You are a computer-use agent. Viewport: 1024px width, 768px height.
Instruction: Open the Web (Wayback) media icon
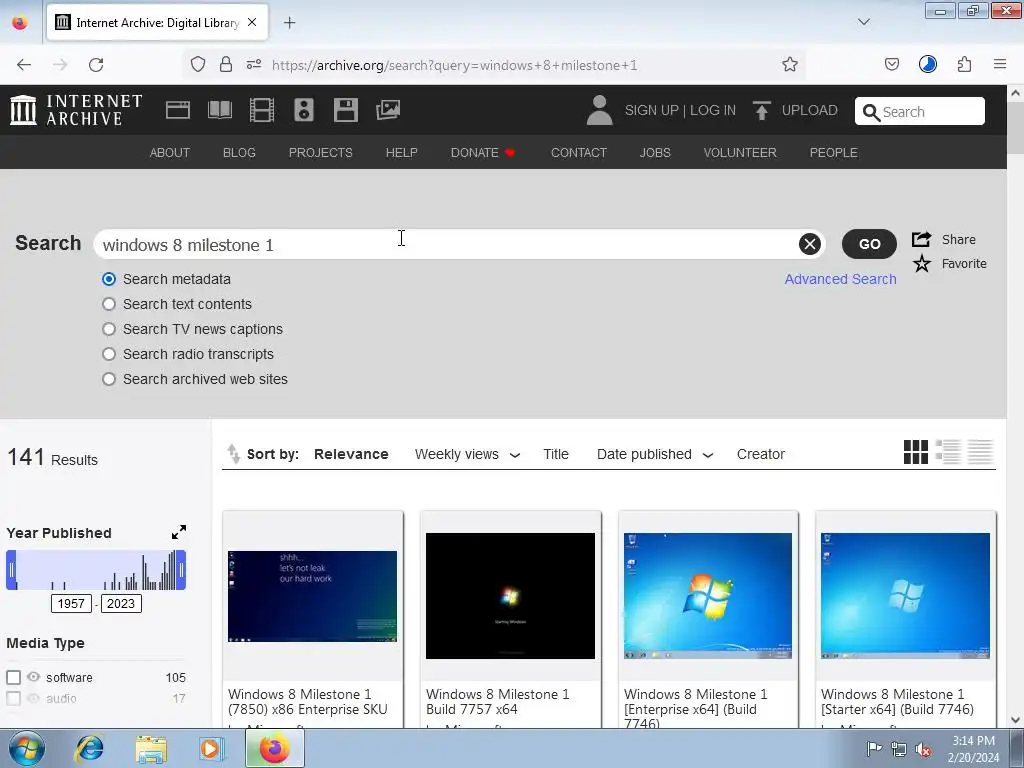[178, 110]
